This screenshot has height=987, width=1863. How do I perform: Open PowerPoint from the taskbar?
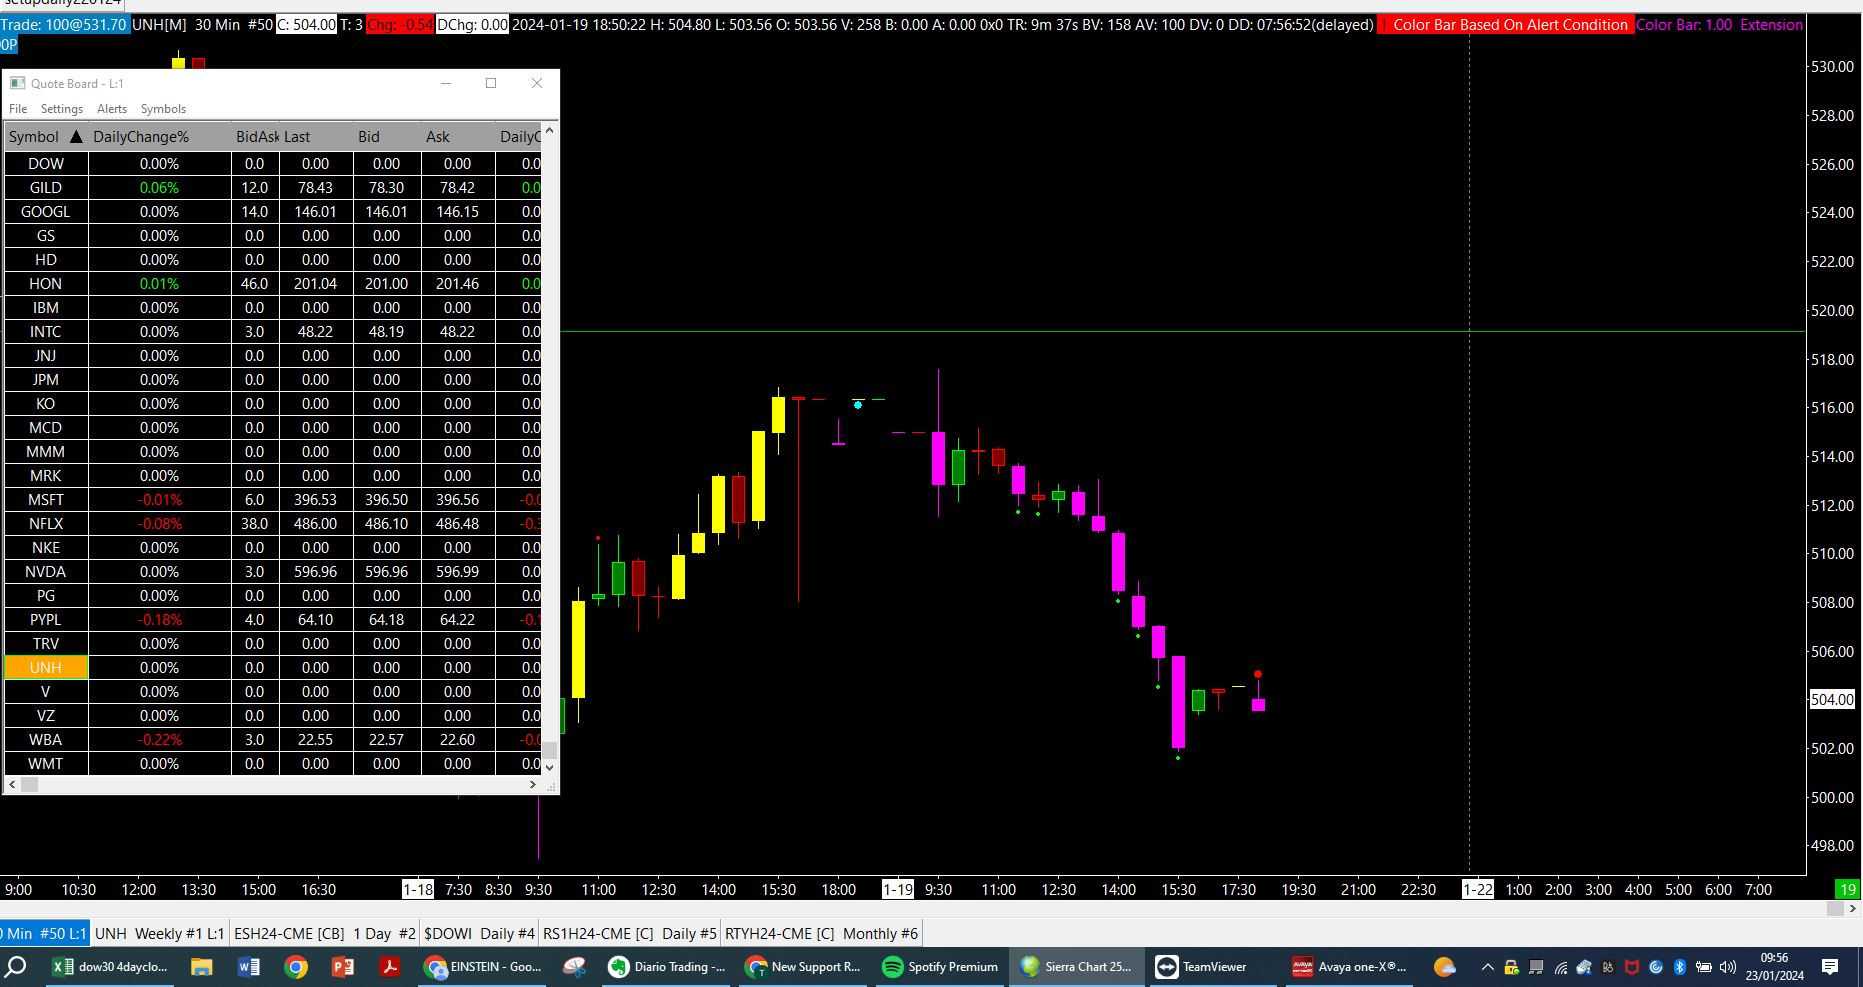click(342, 967)
